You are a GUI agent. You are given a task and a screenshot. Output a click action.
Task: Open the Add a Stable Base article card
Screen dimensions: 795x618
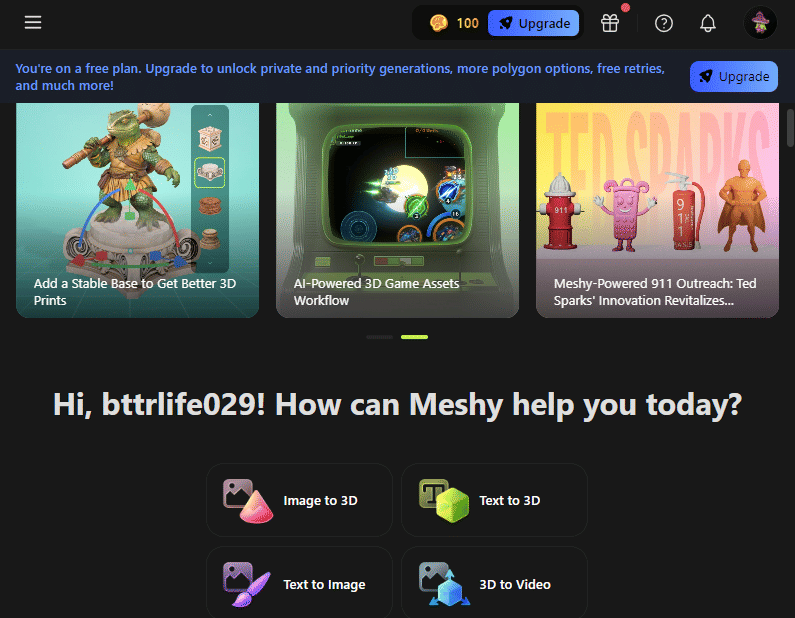[x=137, y=210]
